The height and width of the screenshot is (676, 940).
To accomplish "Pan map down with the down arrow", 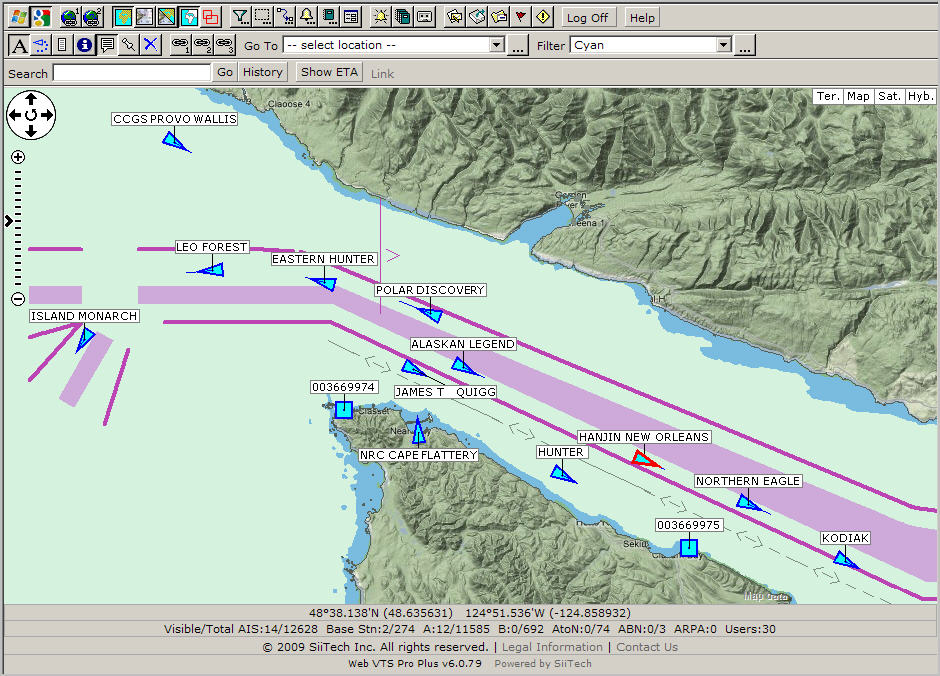I will (x=31, y=131).
